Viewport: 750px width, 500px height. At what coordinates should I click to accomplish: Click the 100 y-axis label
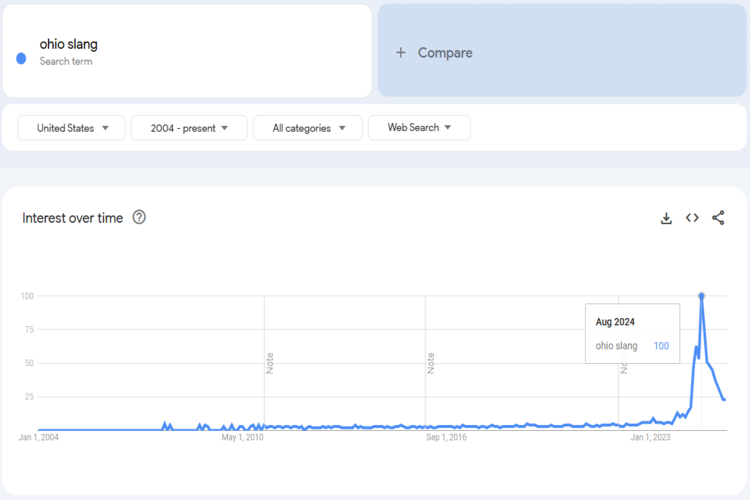point(27,296)
